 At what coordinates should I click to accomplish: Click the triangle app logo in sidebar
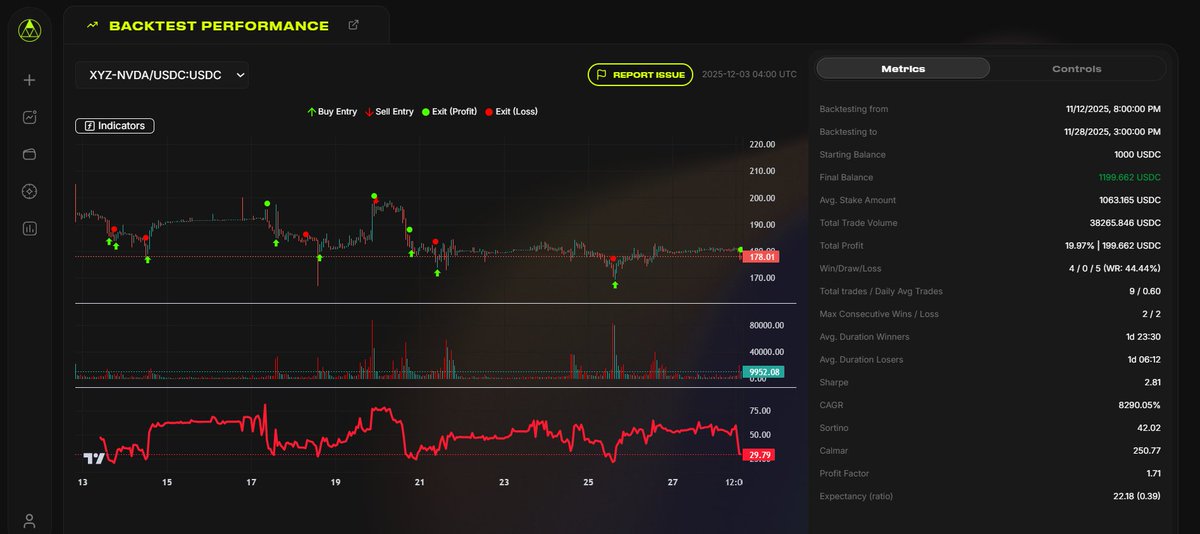(29, 32)
